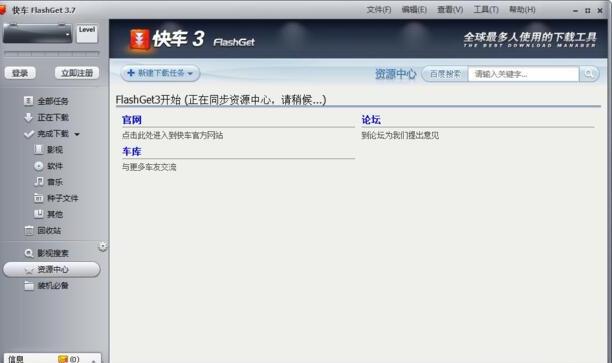612x363 pixels.
Task: Open the 查看(V) menu
Action: (450, 10)
